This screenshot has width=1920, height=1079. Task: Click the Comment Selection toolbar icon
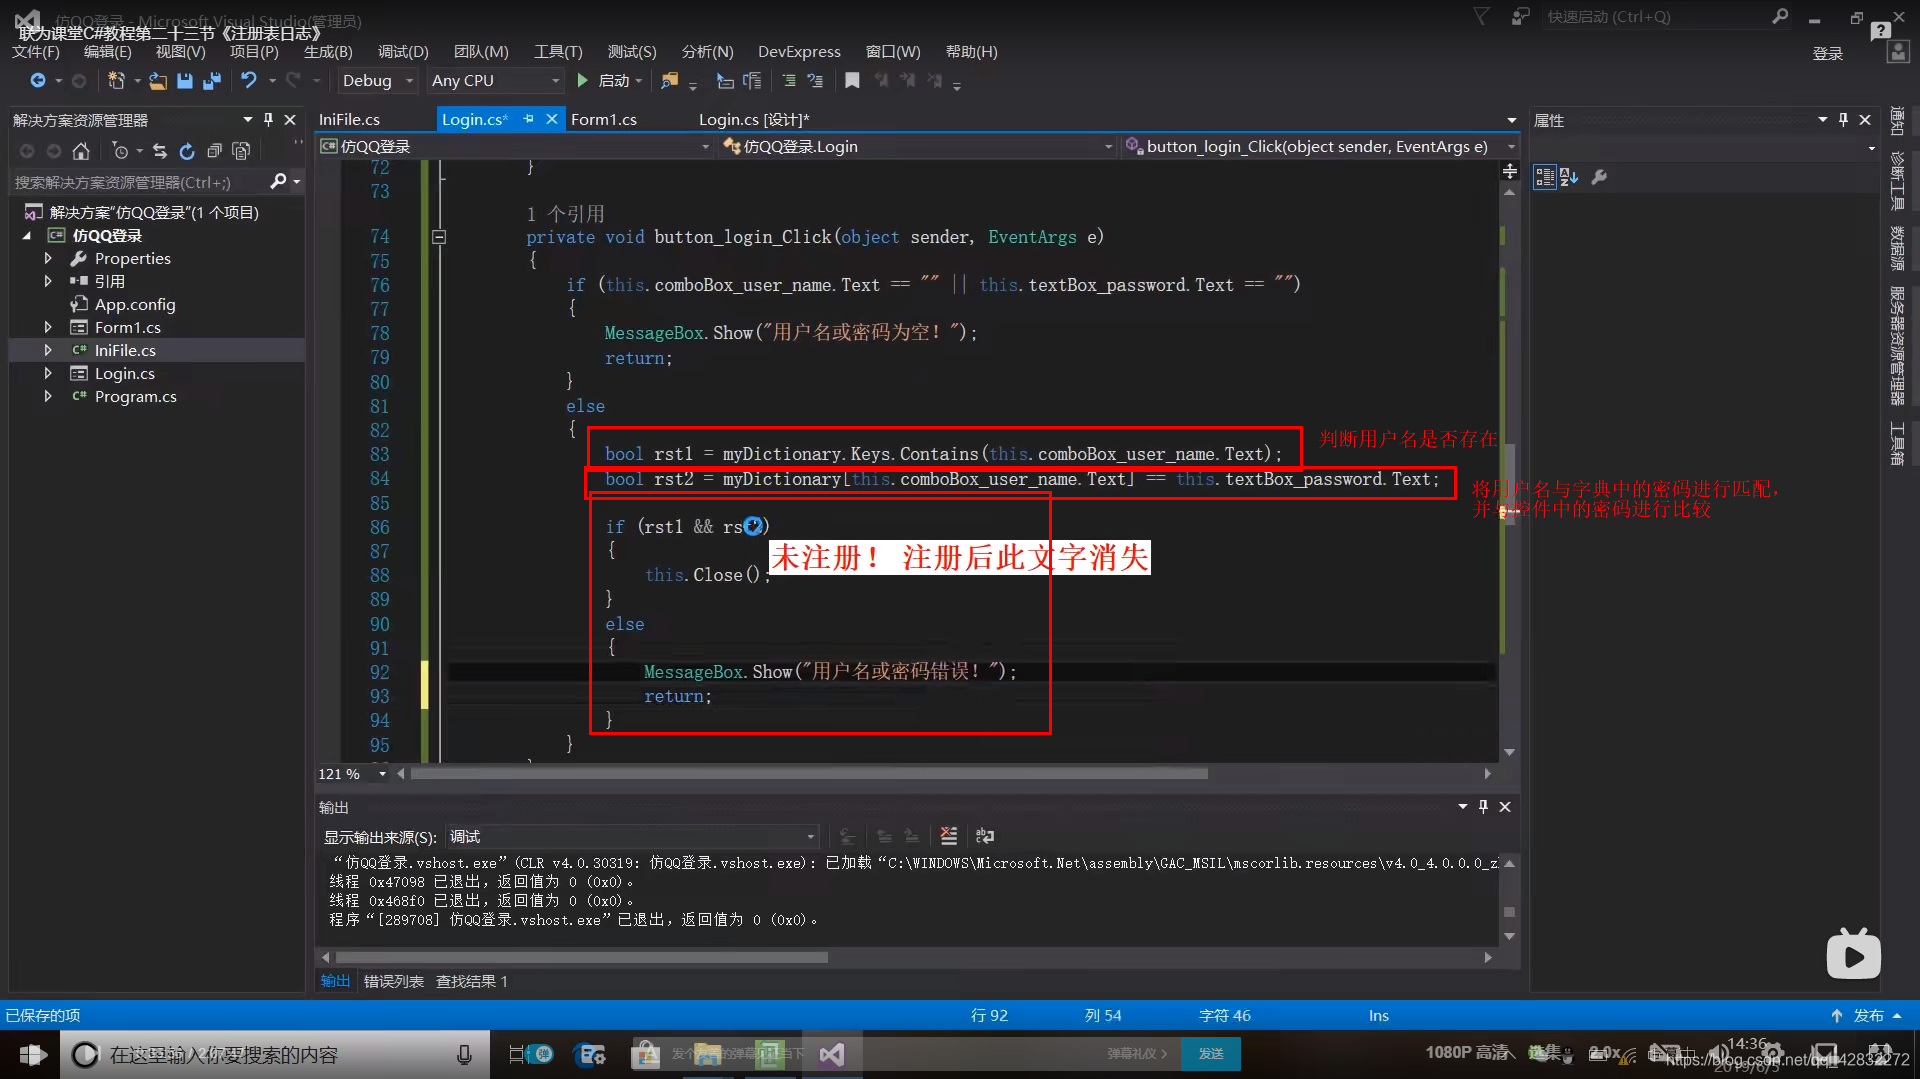click(x=789, y=81)
